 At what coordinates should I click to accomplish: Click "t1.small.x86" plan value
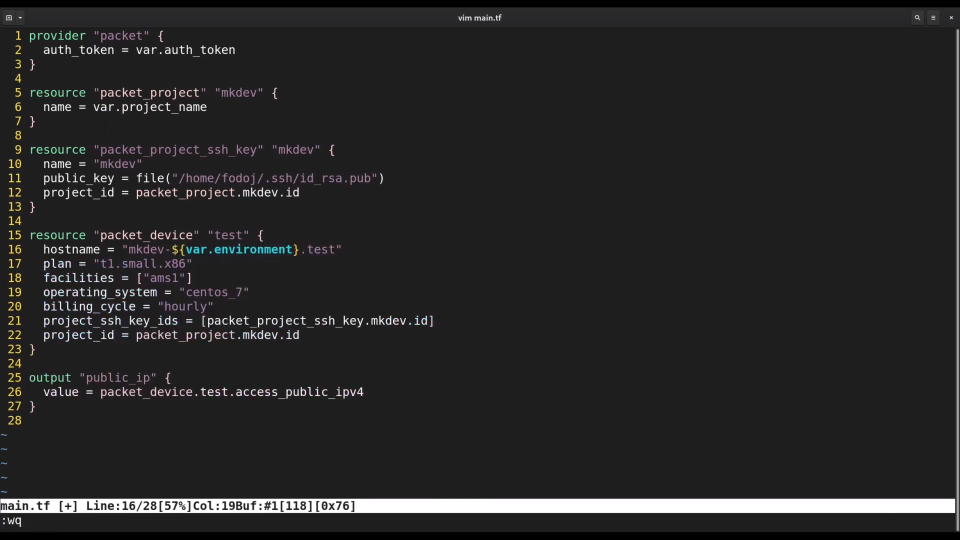click(x=143, y=264)
